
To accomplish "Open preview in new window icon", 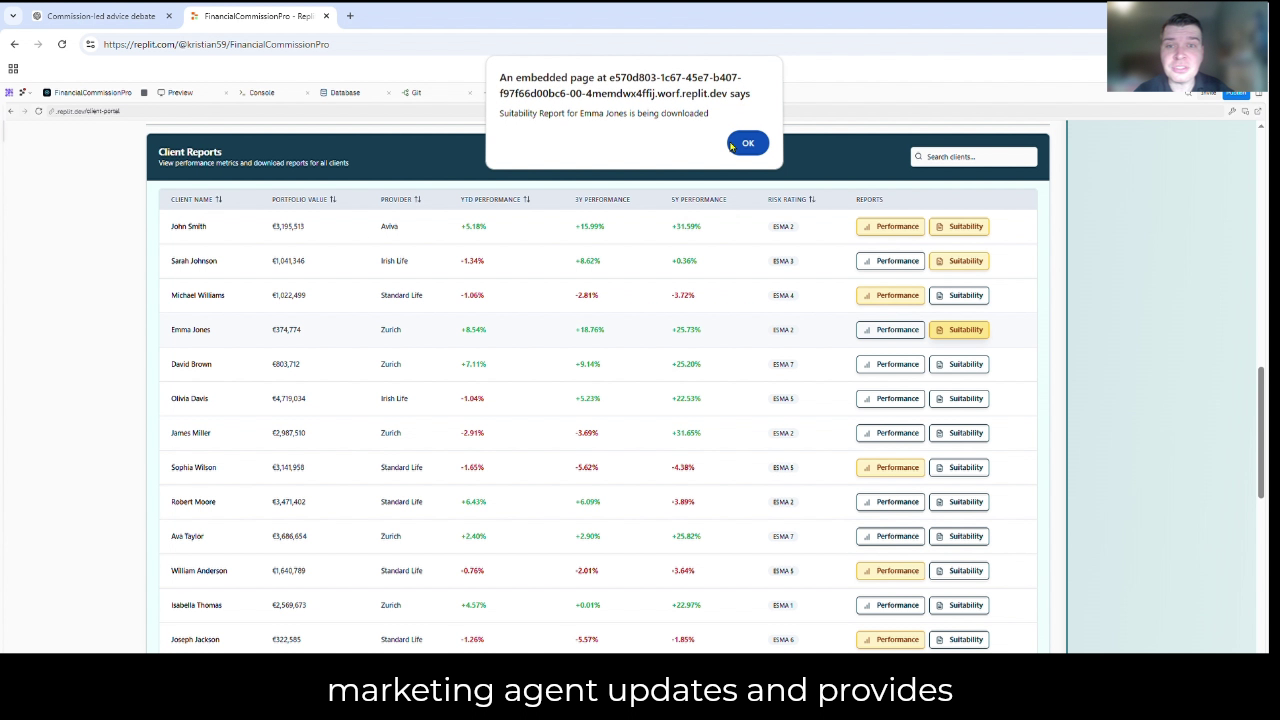I will 1258,111.
